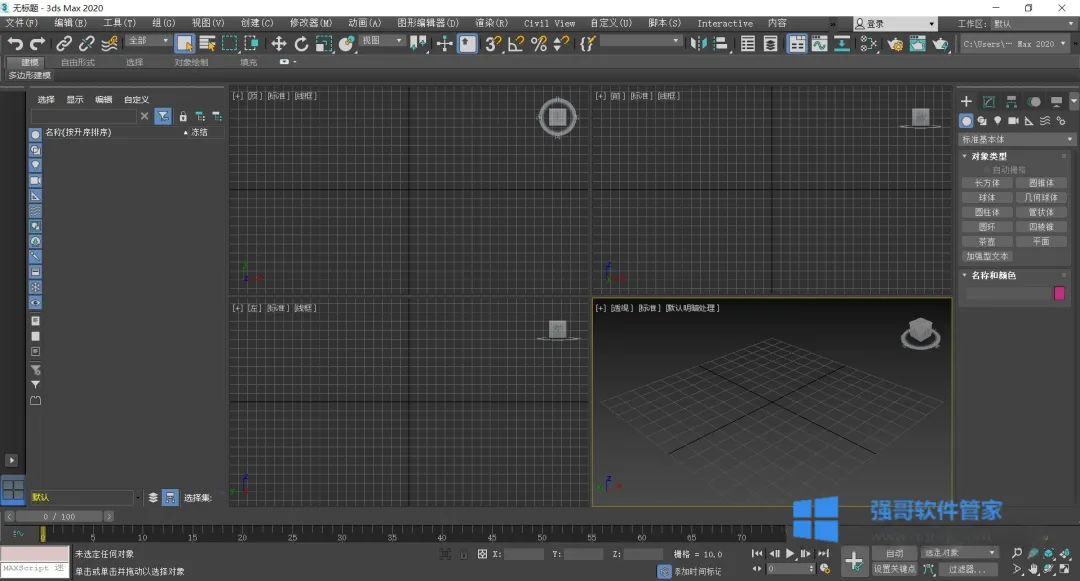This screenshot has width=1080, height=581.
Task: Open the project path dropdown
Action: (1014, 44)
